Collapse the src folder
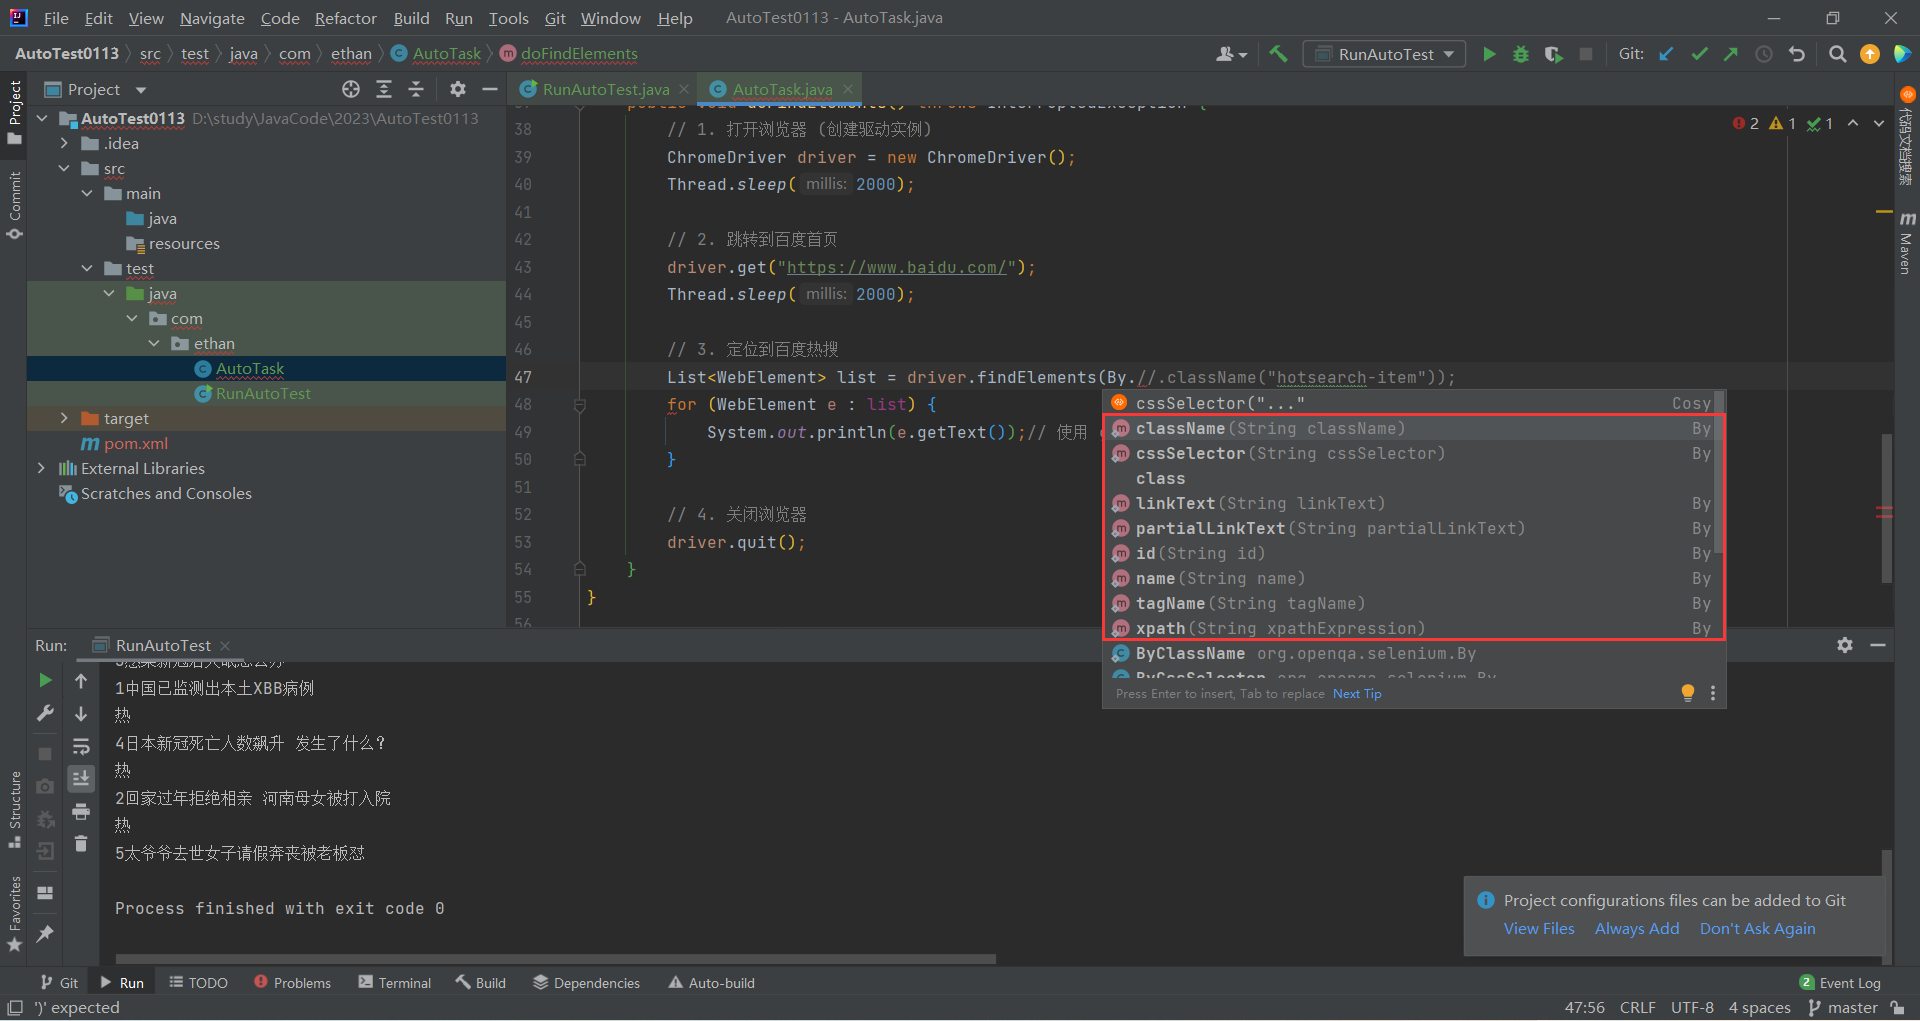The image size is (1920, 1021). click(64, 168)
